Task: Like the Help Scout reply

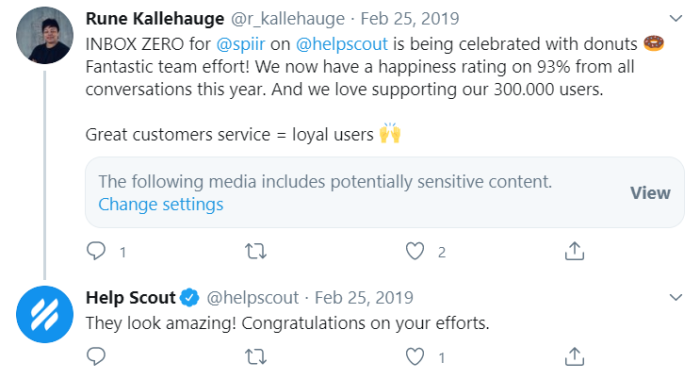Action: (415, 357)
